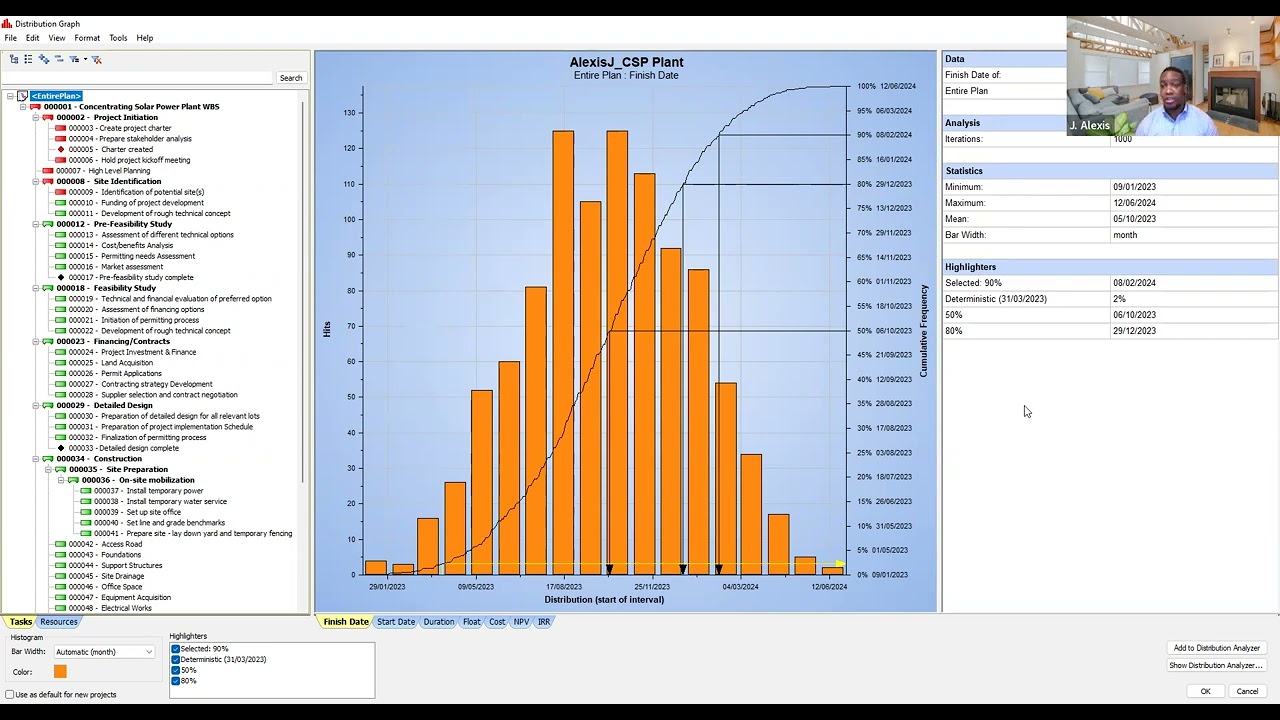Click the tallest histogram bar at 17/08/2023

(x=563, y=353)
